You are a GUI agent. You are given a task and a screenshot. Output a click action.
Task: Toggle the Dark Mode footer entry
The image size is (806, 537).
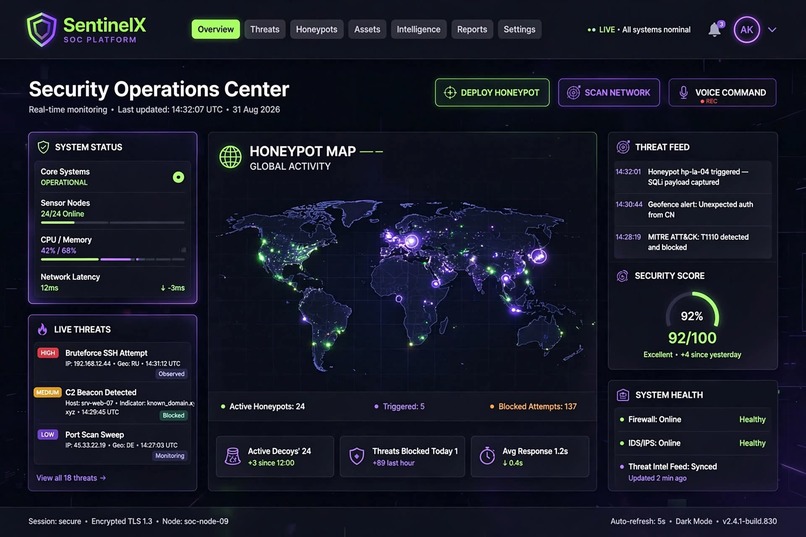(x=693, y=521)
